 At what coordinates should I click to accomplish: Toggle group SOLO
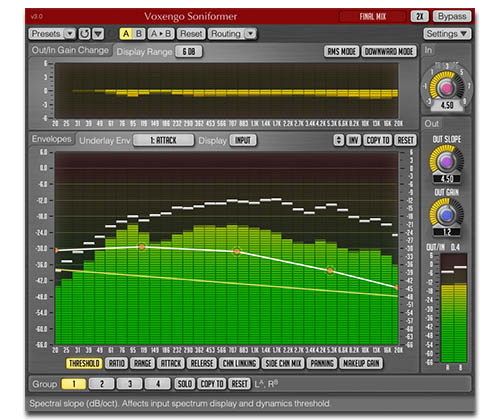click(184, 384)
